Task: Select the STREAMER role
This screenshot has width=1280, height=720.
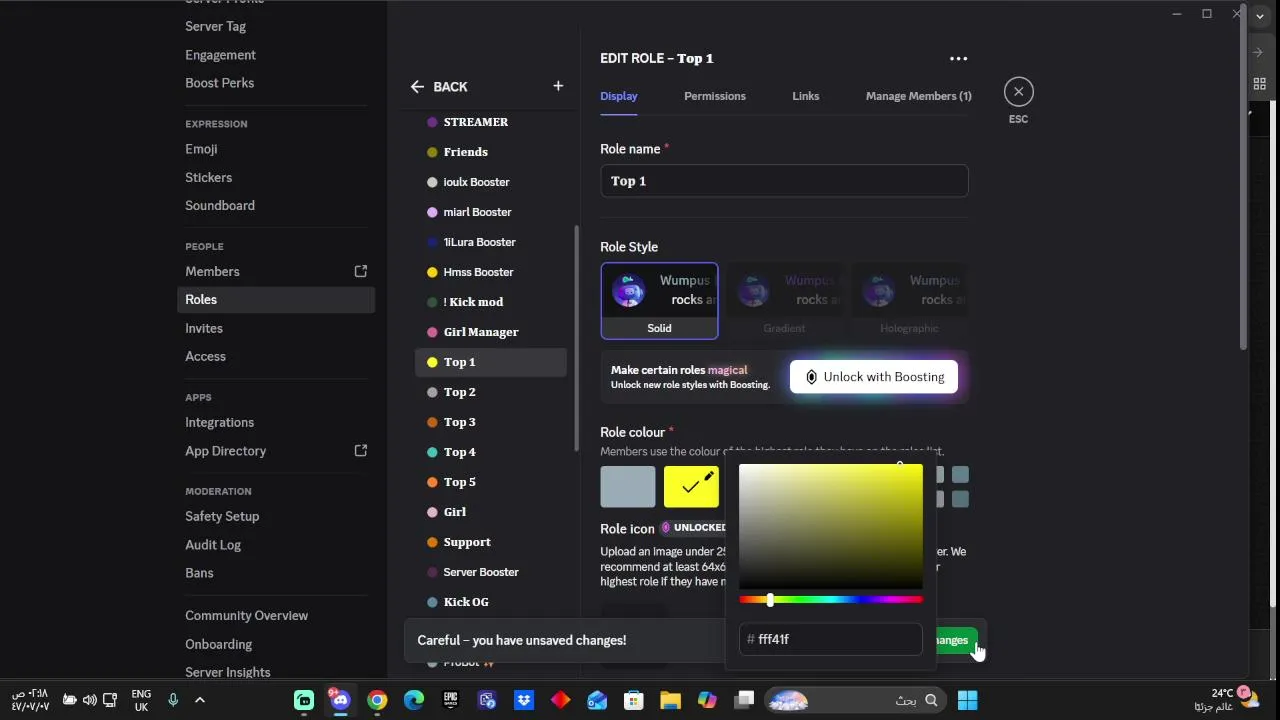Action: (x=490, y=122)
